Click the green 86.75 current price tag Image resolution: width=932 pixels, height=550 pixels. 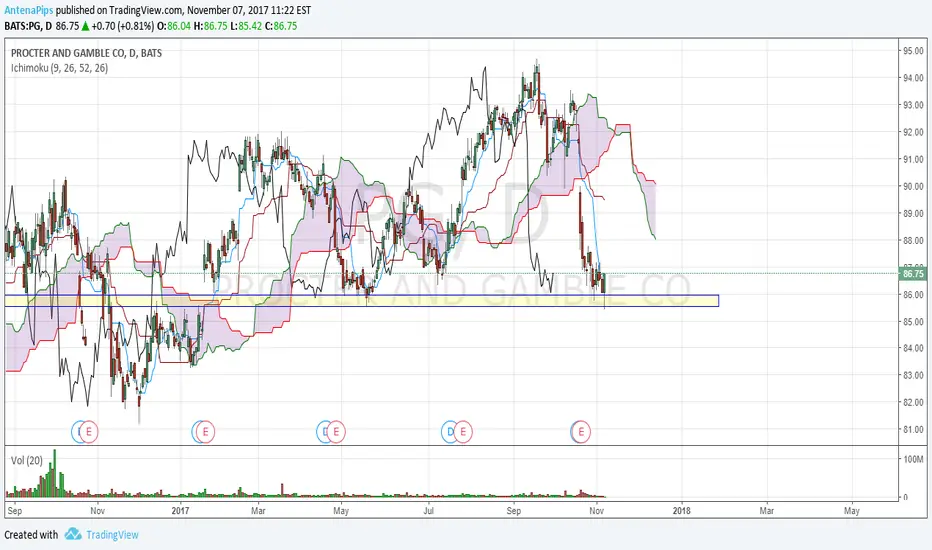pyautogui.click(x=913, y=274)
